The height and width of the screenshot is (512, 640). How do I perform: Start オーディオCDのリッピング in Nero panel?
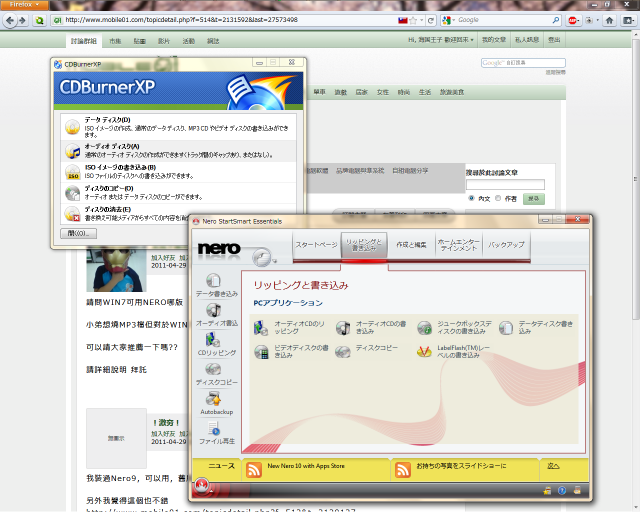(289, 327)
